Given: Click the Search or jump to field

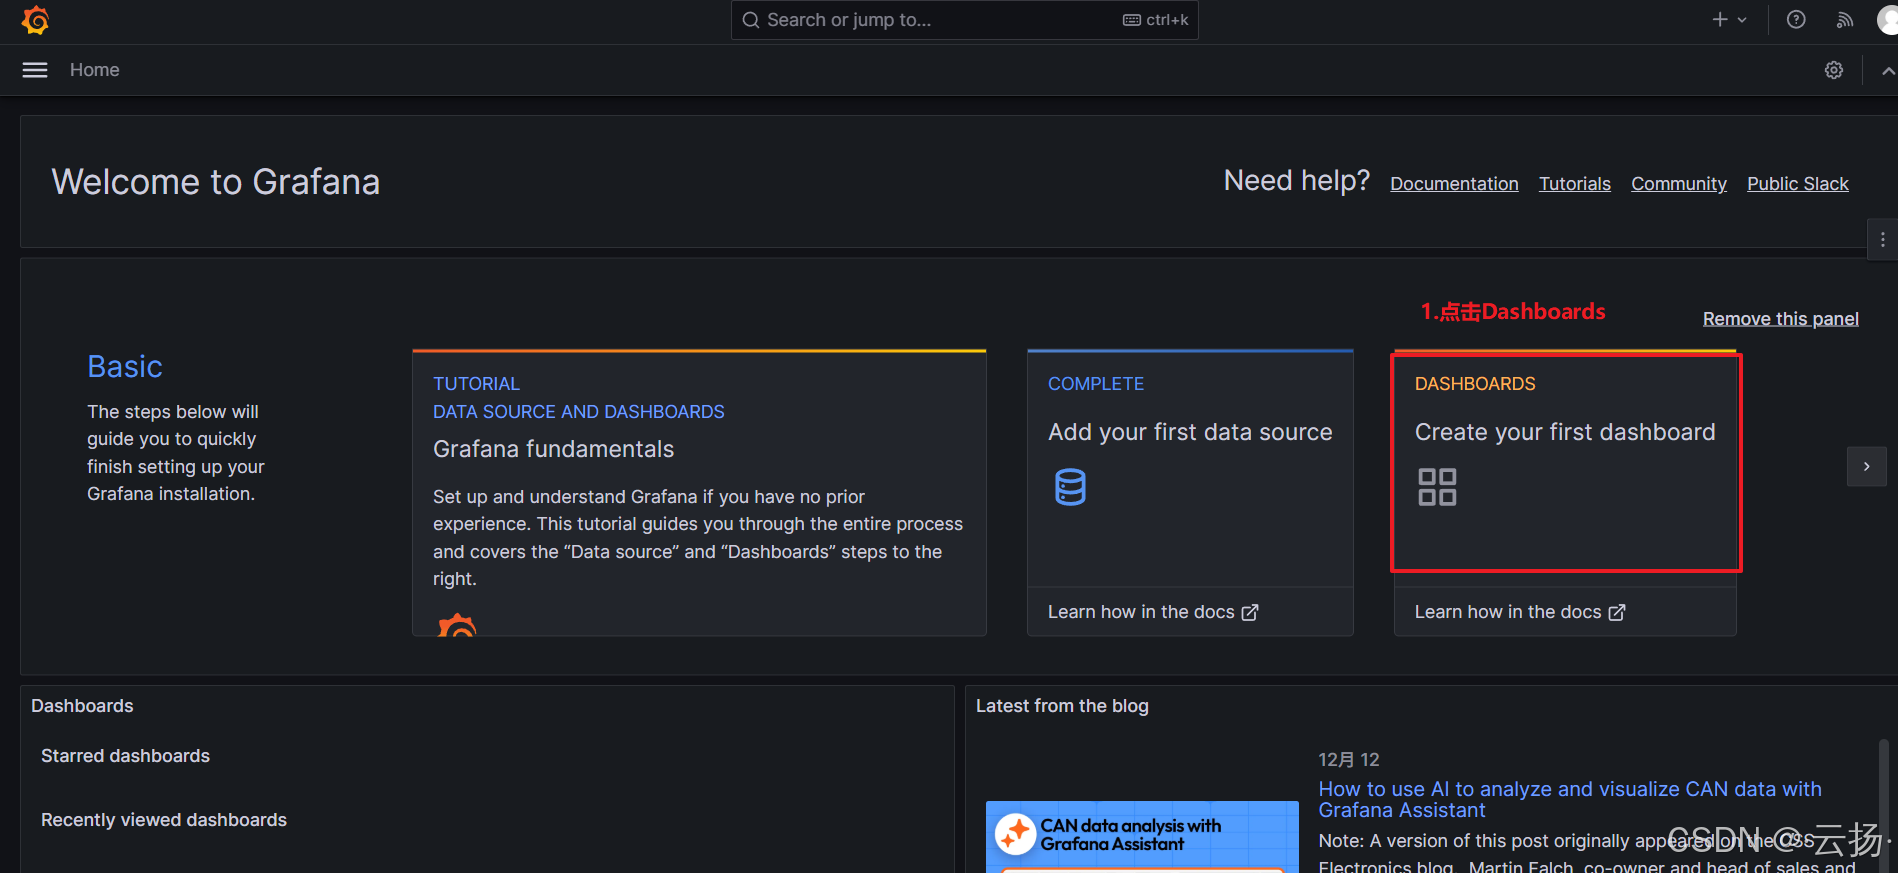Looking at the screenshot, I should tap(964, 20).
